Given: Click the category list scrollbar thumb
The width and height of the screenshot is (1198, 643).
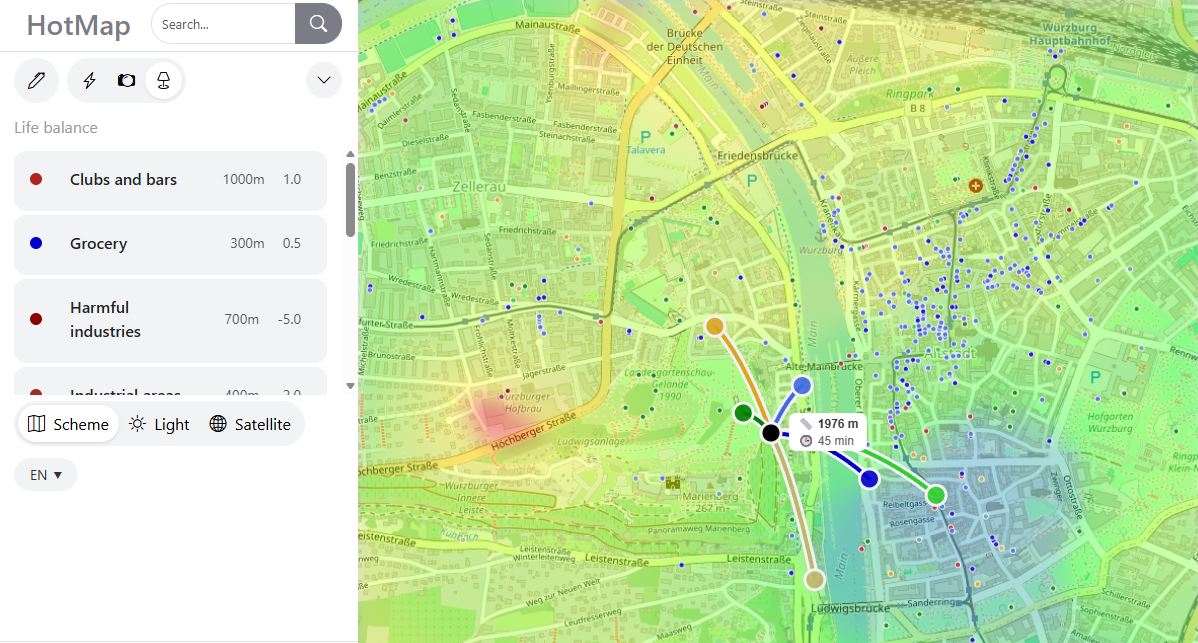Looking at the screenshot, I should coord(350,199).
